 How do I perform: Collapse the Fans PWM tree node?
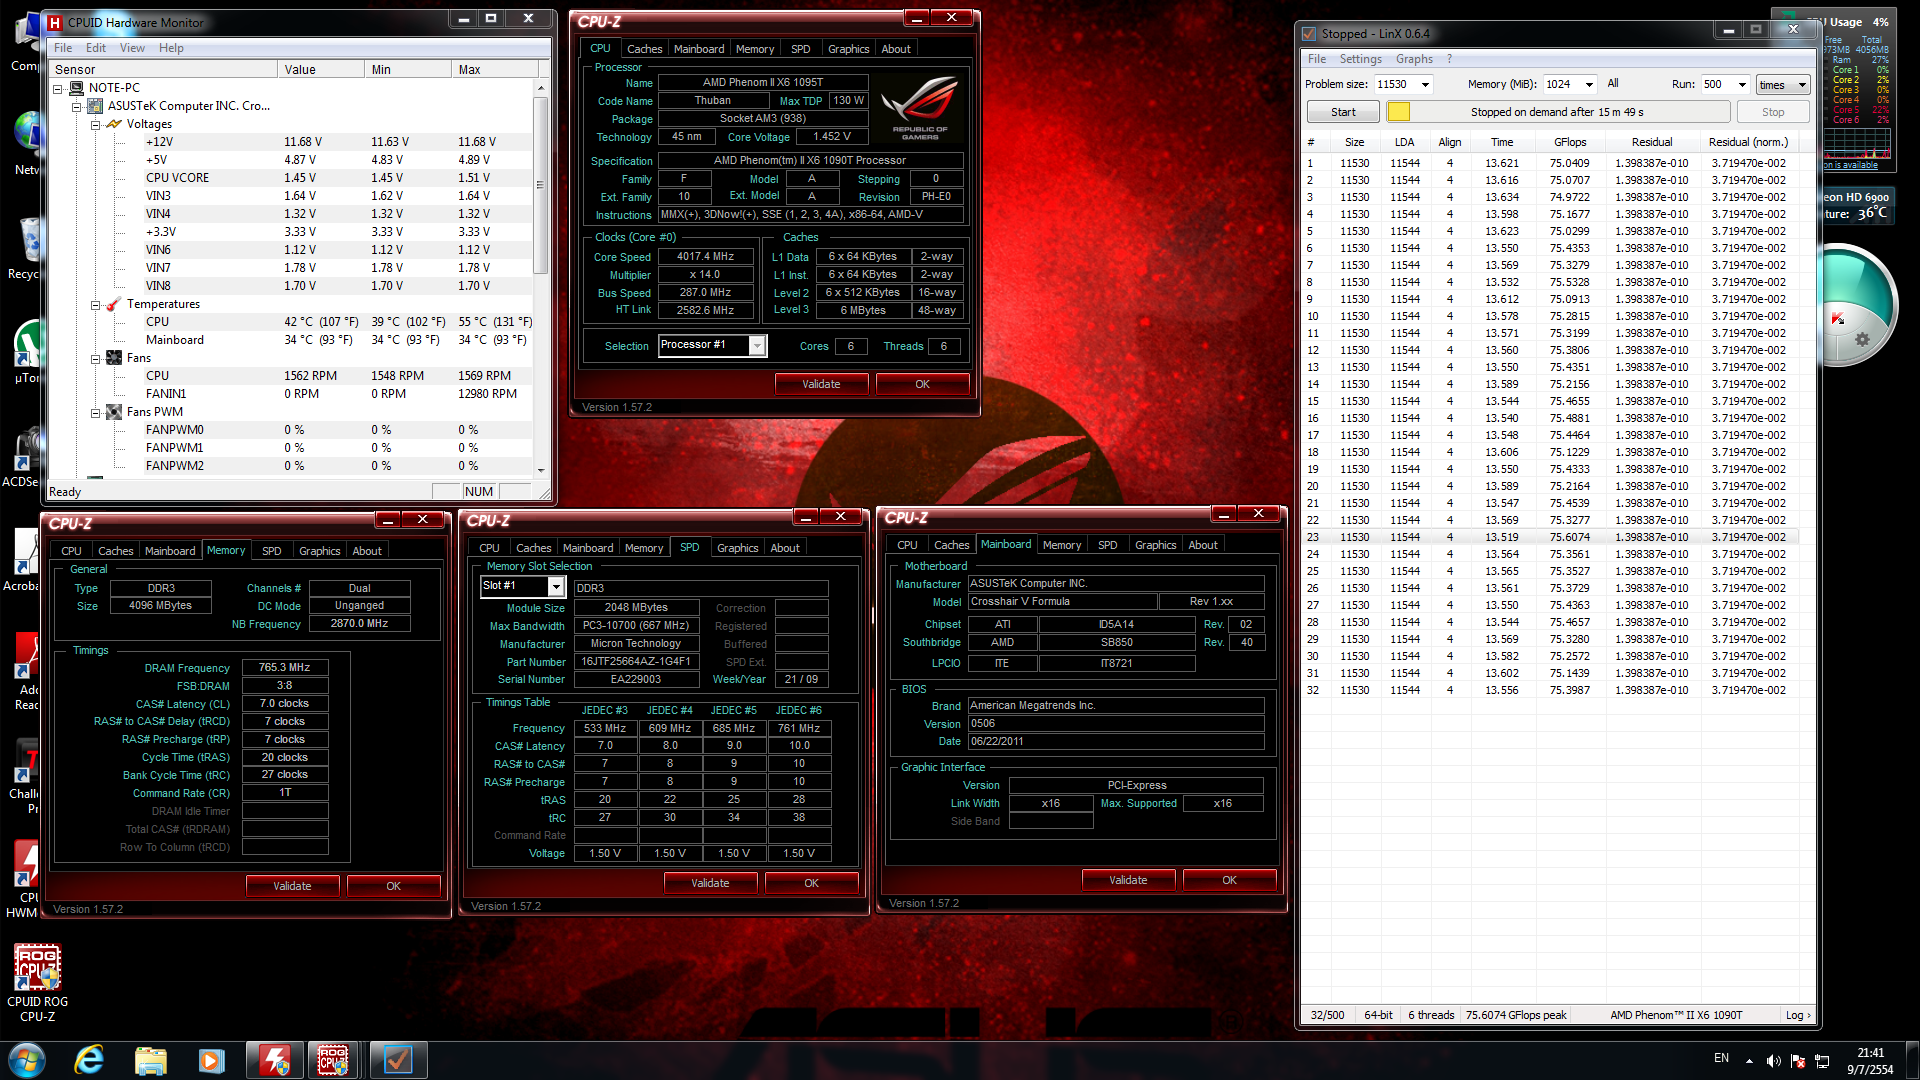pos(96,413)
